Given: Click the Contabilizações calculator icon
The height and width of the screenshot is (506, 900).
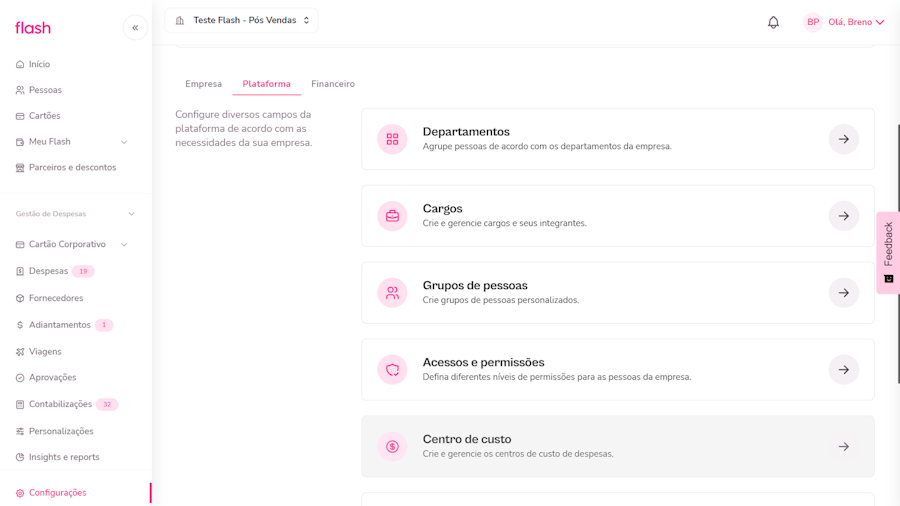Looking at the screenshot, I should click(x=20, y=404).
